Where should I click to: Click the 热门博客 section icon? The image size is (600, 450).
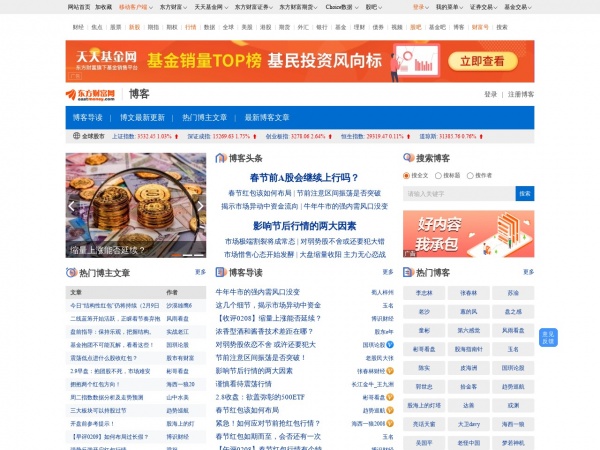click(x=408, y=272)
